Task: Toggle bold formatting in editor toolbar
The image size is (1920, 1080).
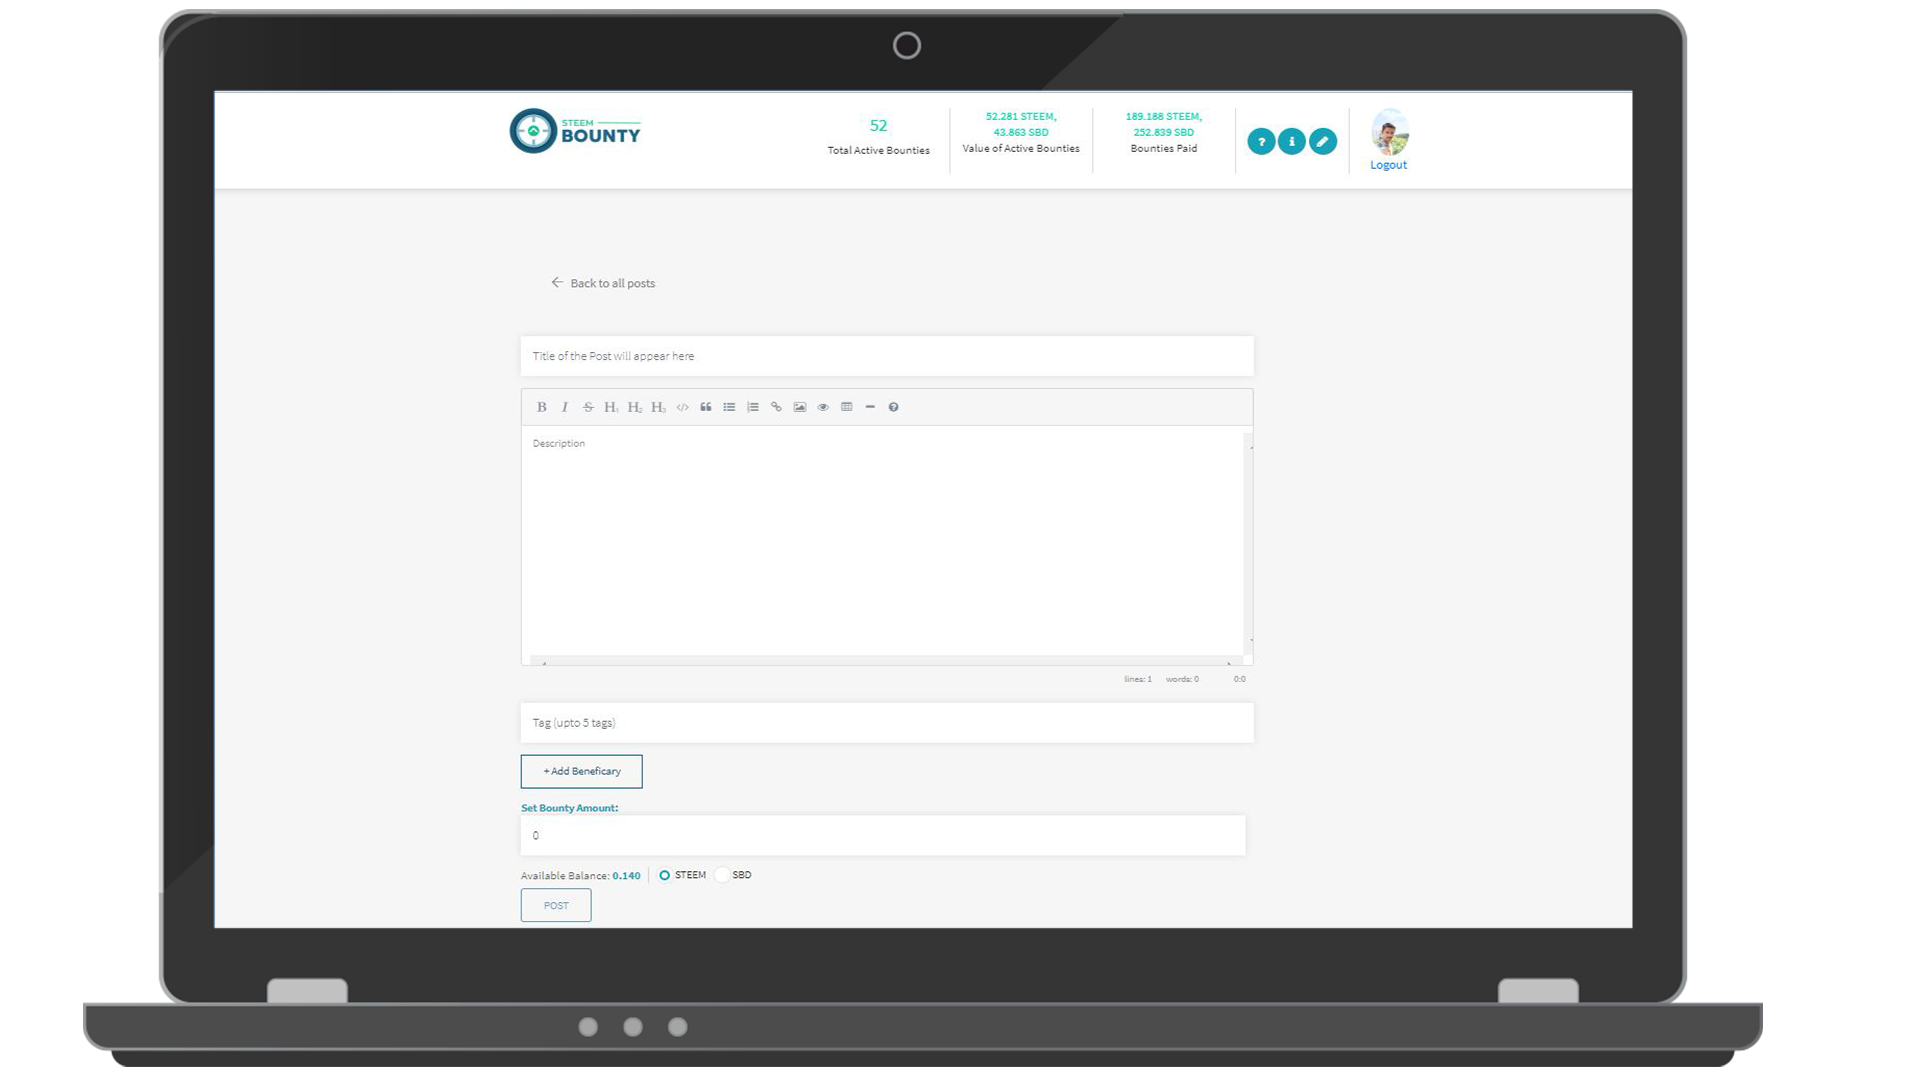Action: coord(541,407)
